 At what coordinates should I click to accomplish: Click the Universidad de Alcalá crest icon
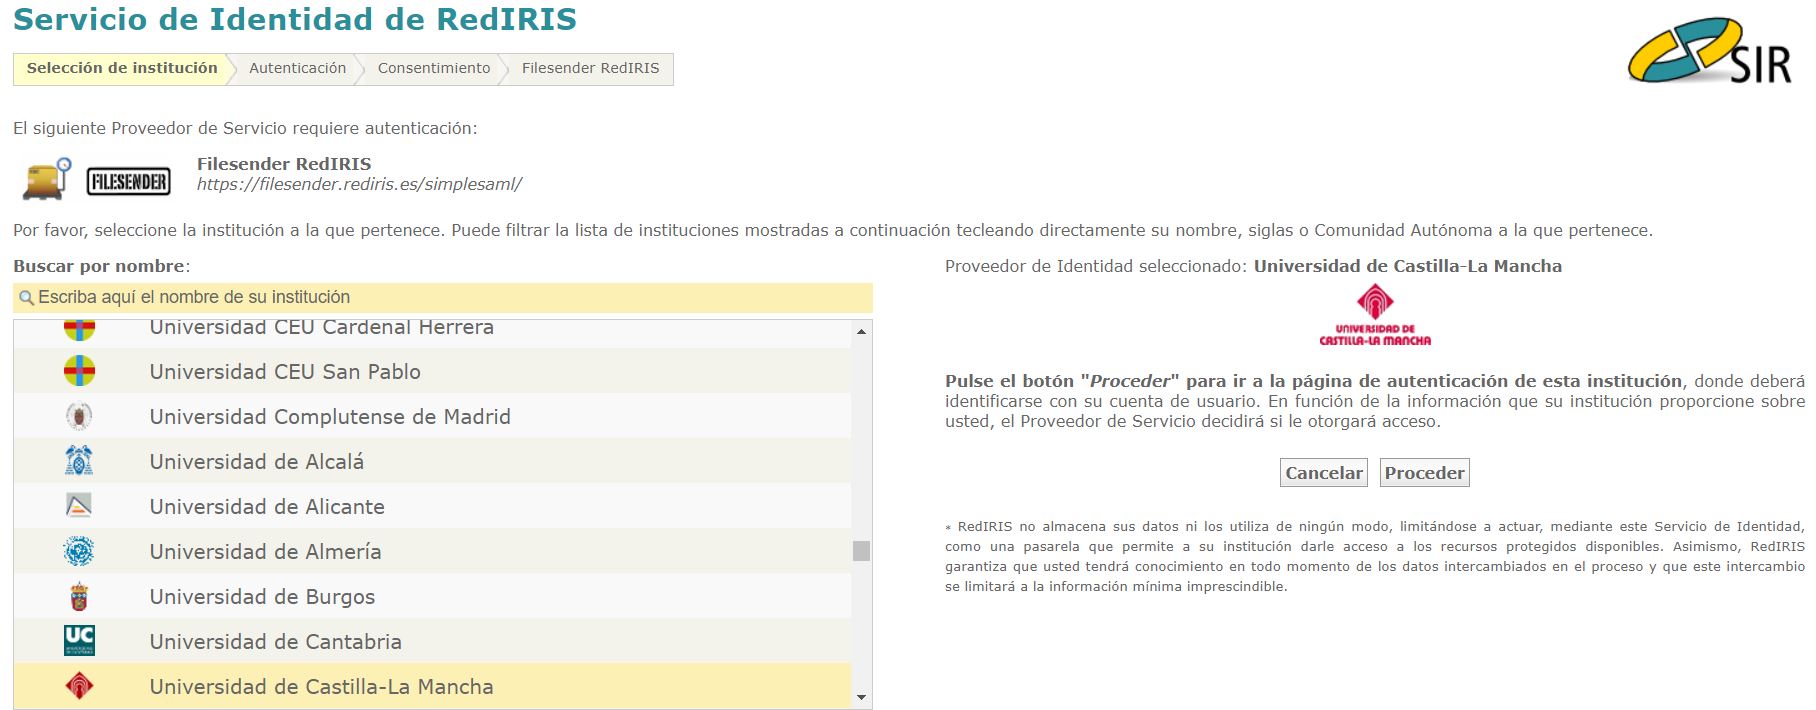(x=79, y=461)
